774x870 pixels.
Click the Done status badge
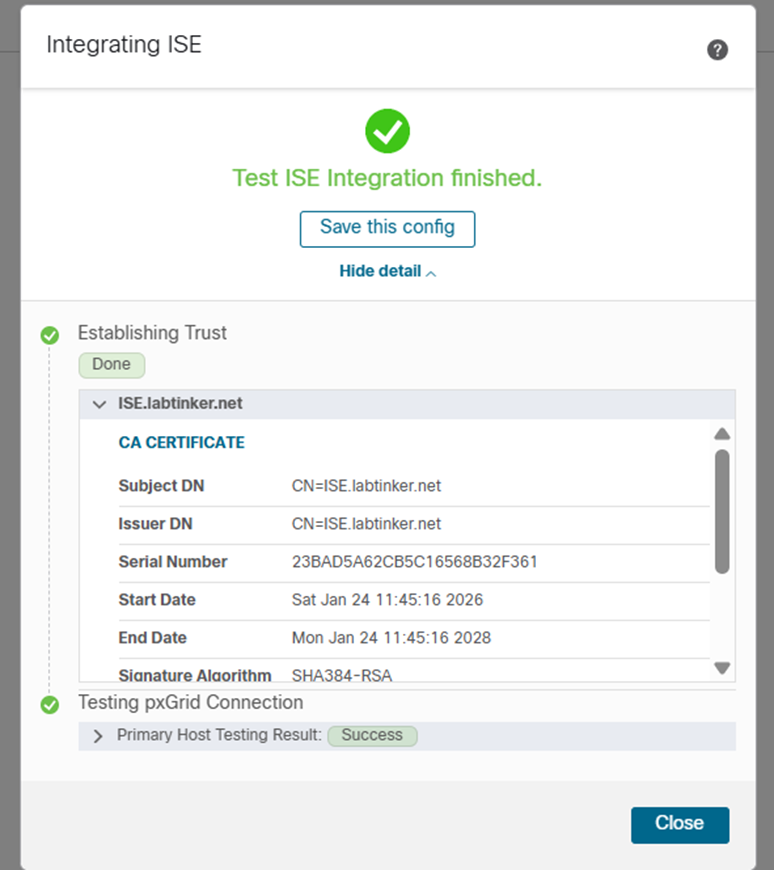tap(111, 365)
